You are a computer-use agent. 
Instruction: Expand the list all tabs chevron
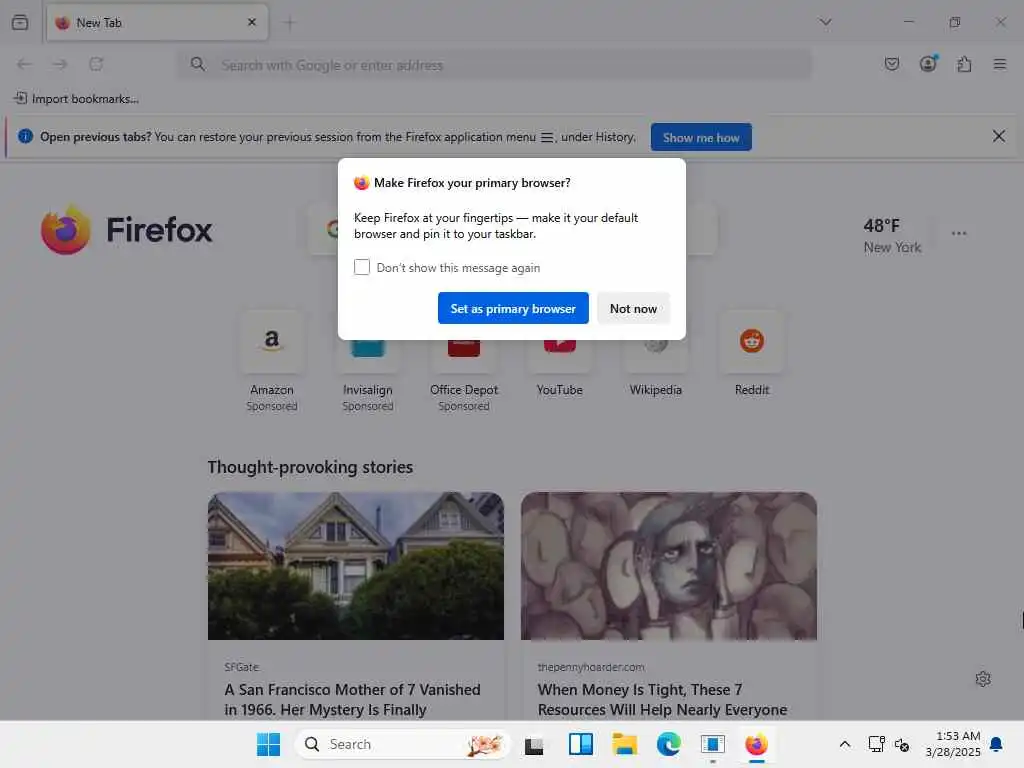pos(825,22)
